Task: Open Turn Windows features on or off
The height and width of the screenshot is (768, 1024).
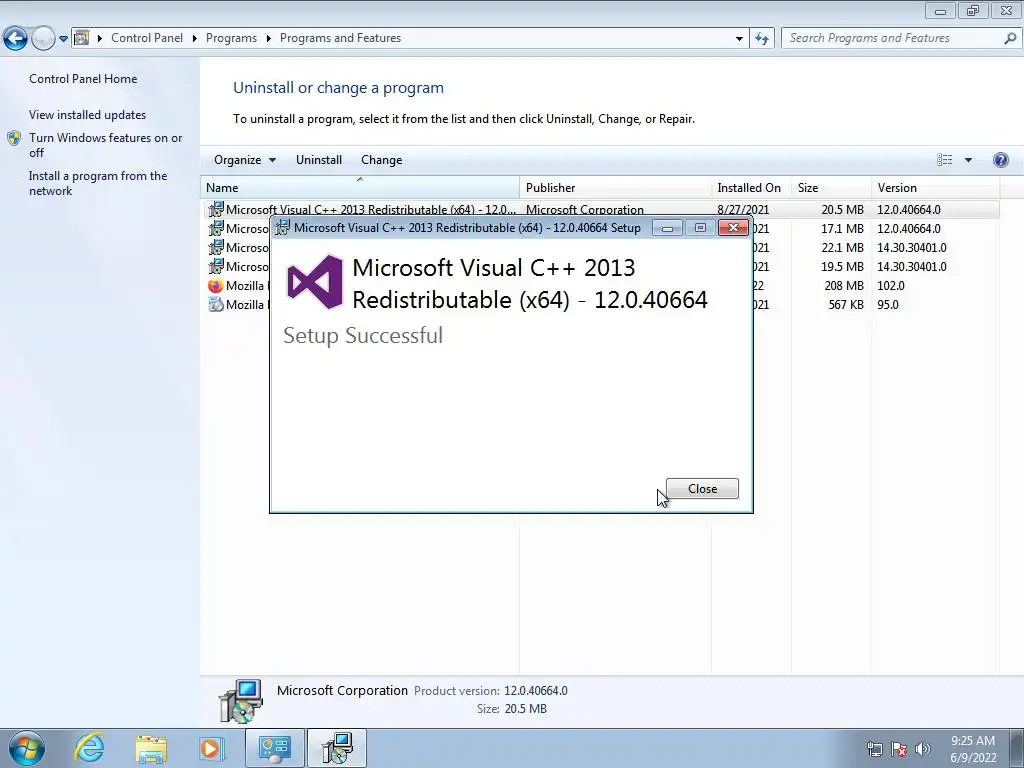Action: tap(105, 145)
